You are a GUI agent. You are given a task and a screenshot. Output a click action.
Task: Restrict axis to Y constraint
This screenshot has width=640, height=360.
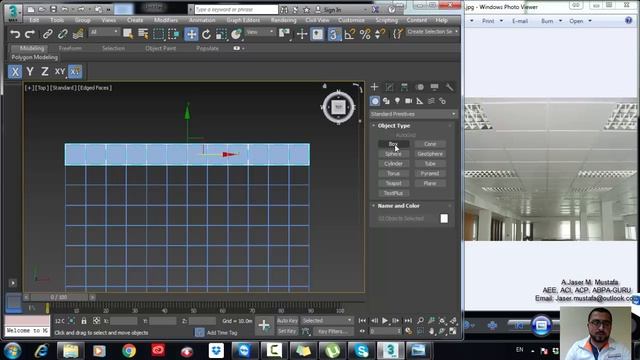pyautogui.click(x=30, y=72)
